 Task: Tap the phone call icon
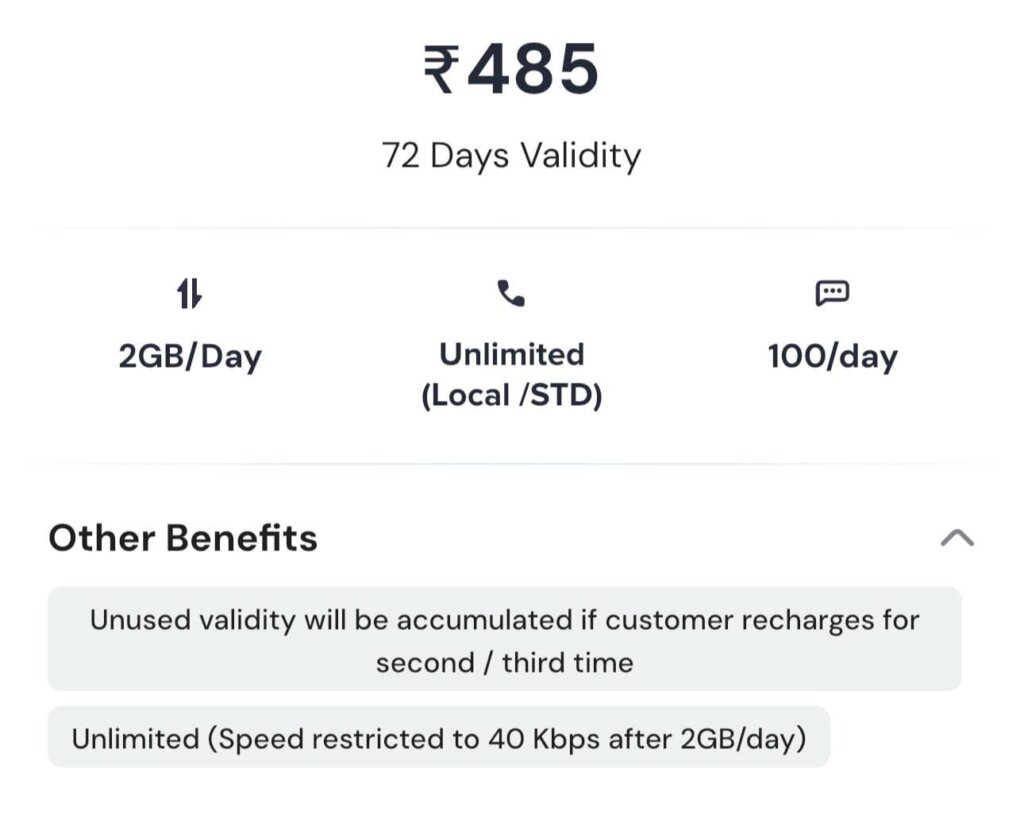click(511, 293)
